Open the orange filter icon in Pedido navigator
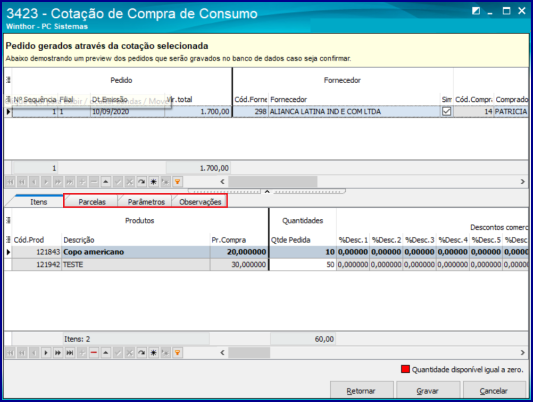 pyautogui.click(x=177, y=182)
